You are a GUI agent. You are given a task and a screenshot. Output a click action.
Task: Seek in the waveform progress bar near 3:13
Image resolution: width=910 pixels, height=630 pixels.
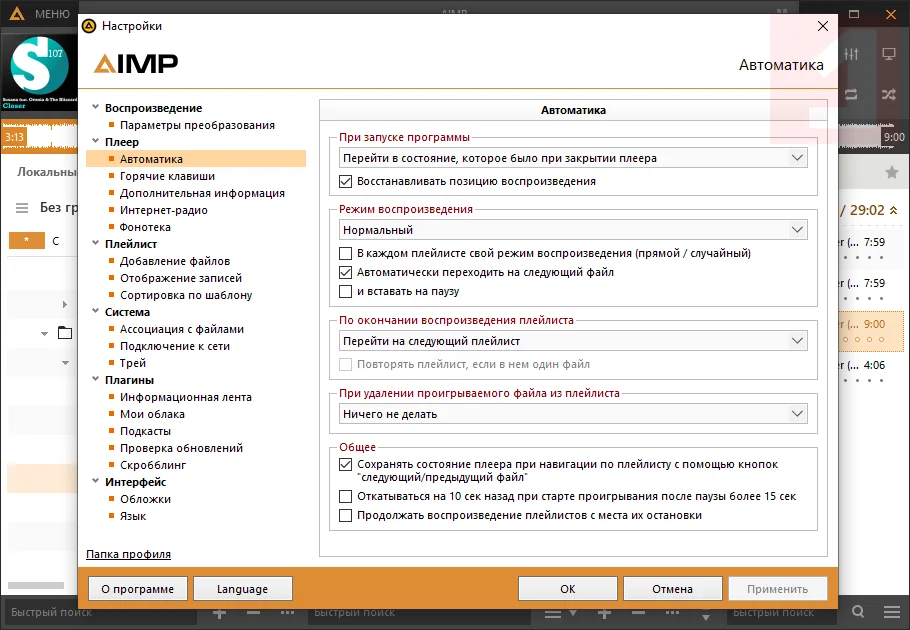pos(39,137)
